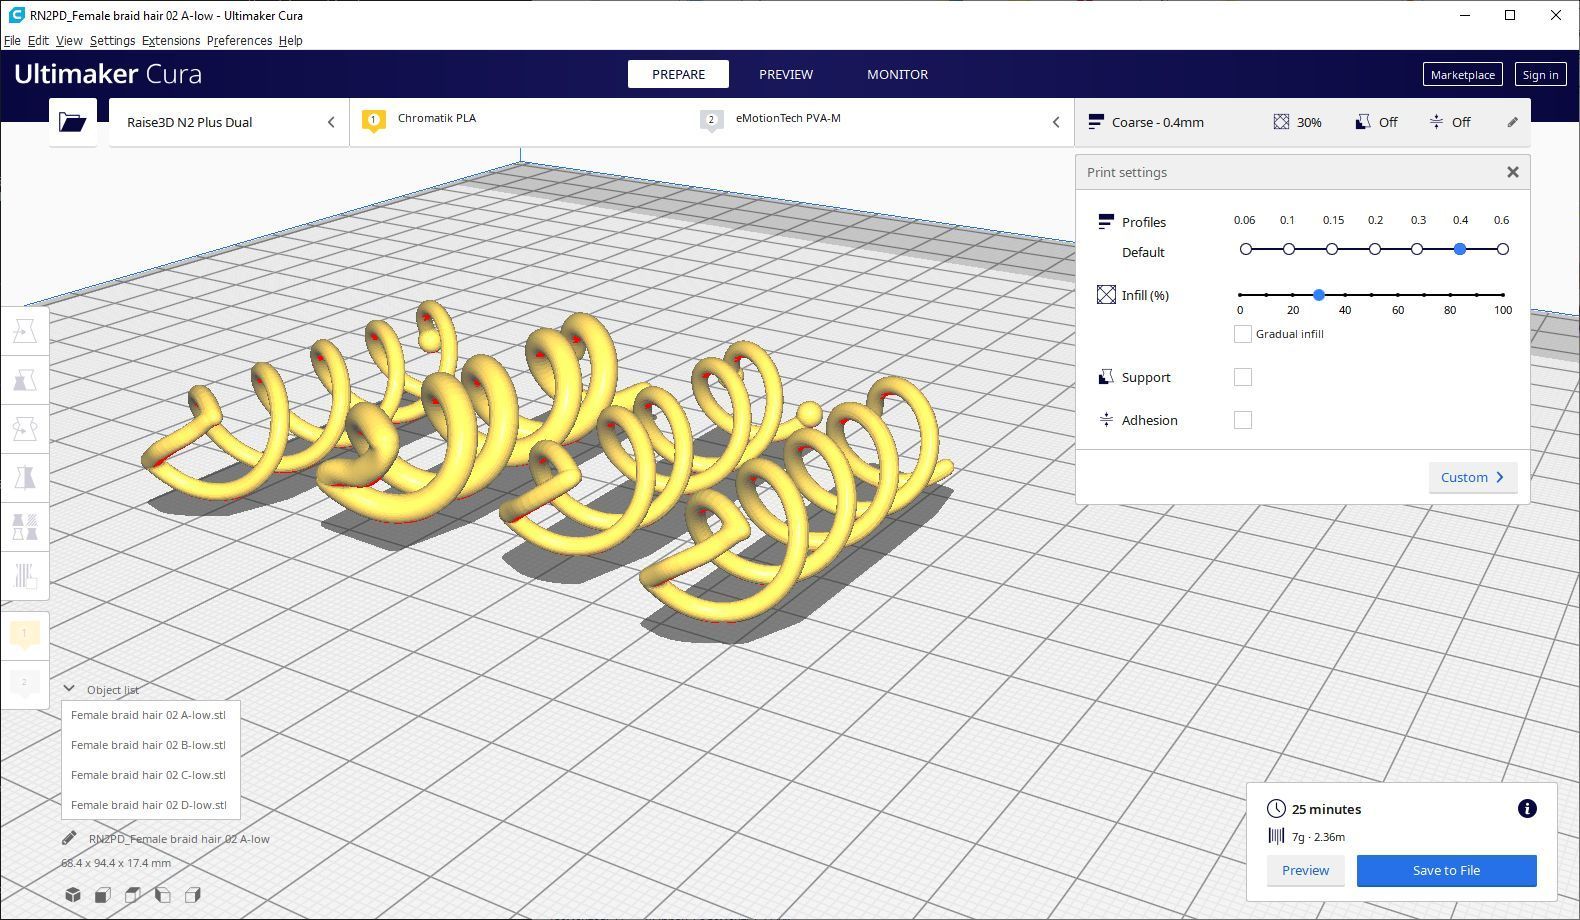This screenshot has width=1580, height=920.
Task: Enable the Gradual infill checkbox
Action: click(x=1243, y=334)
